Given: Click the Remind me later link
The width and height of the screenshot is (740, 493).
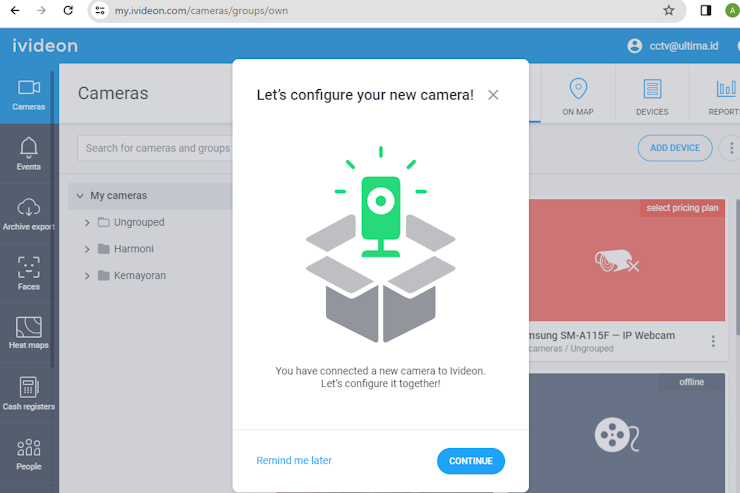Looking at the screenshot, I should (x=294, y=460).
